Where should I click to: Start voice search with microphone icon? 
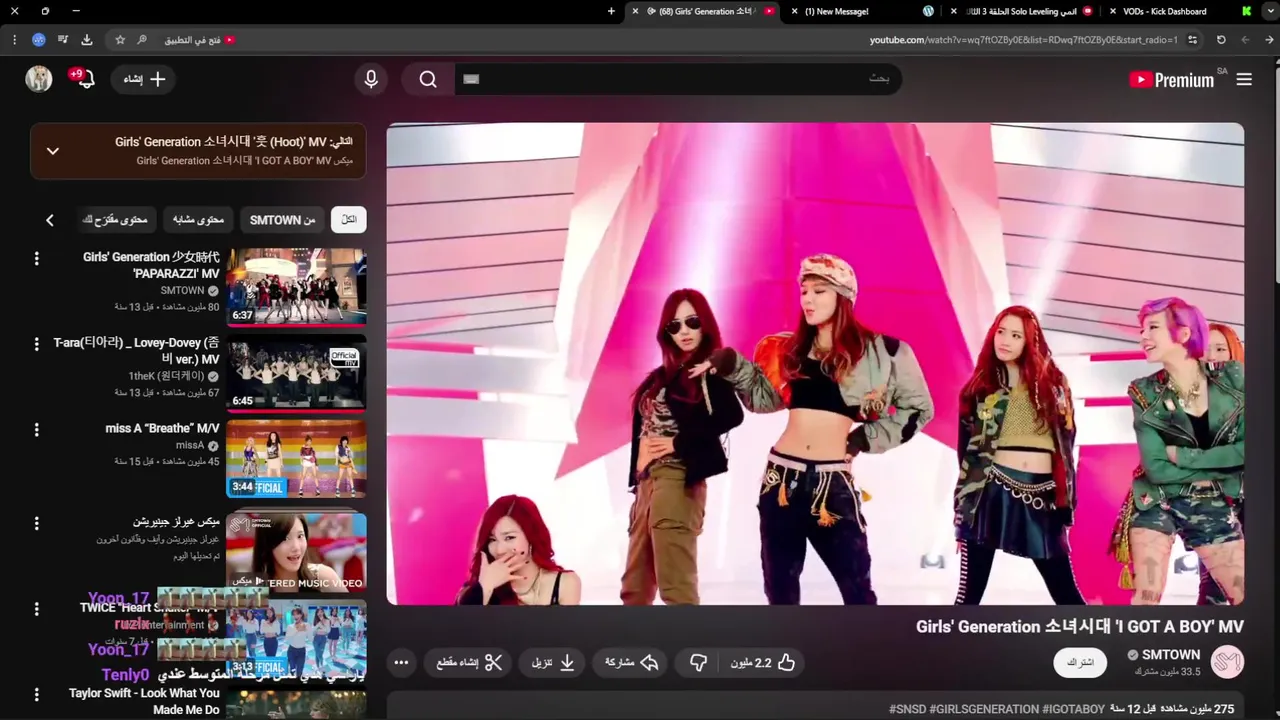[x=371, y=79]
